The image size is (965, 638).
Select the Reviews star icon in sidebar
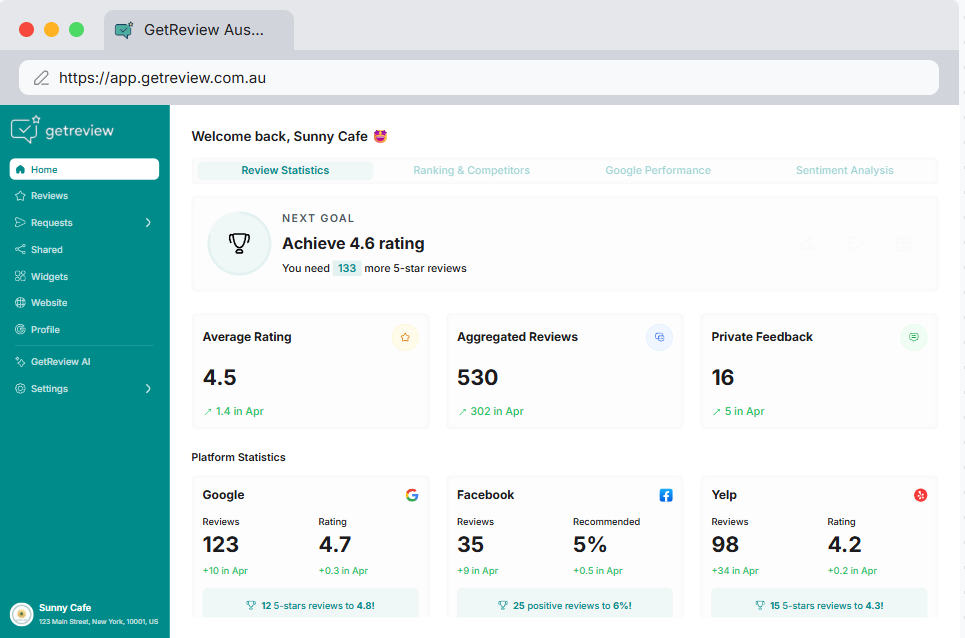20,195
